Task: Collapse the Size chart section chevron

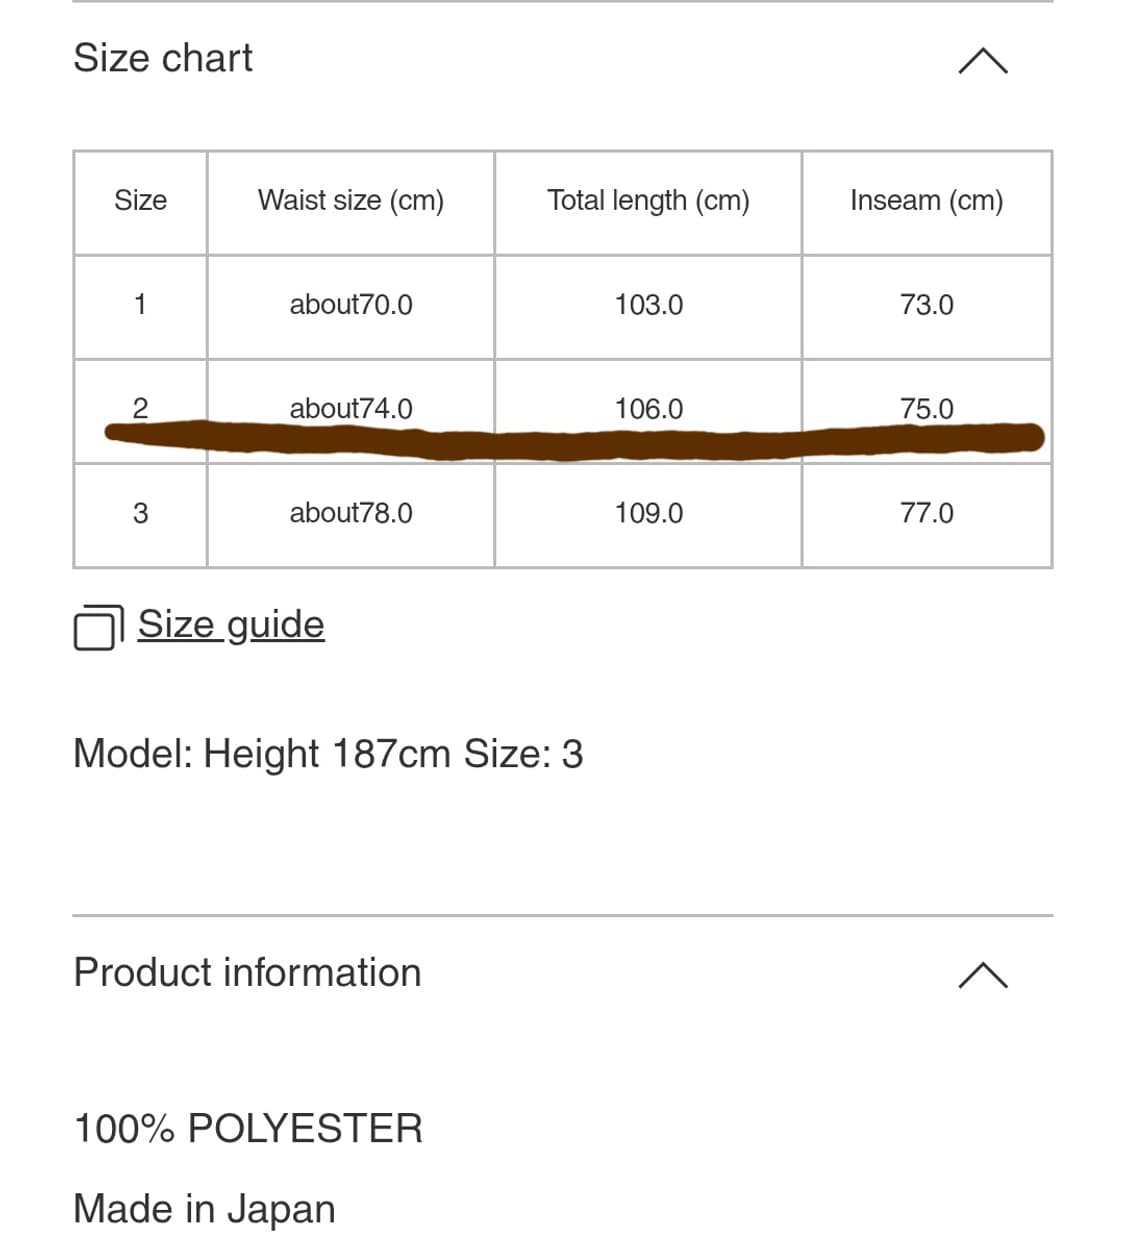Action: click(982, 62)
